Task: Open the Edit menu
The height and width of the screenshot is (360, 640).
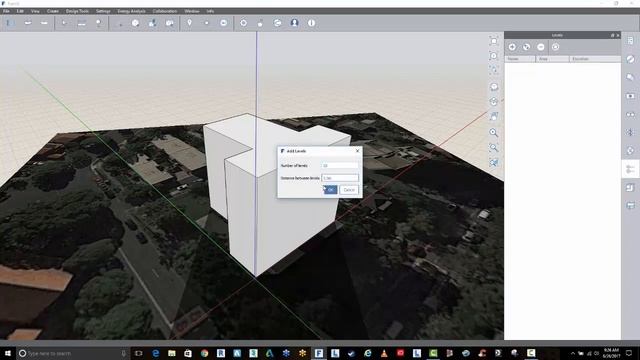Action: (x=20, y=11)
